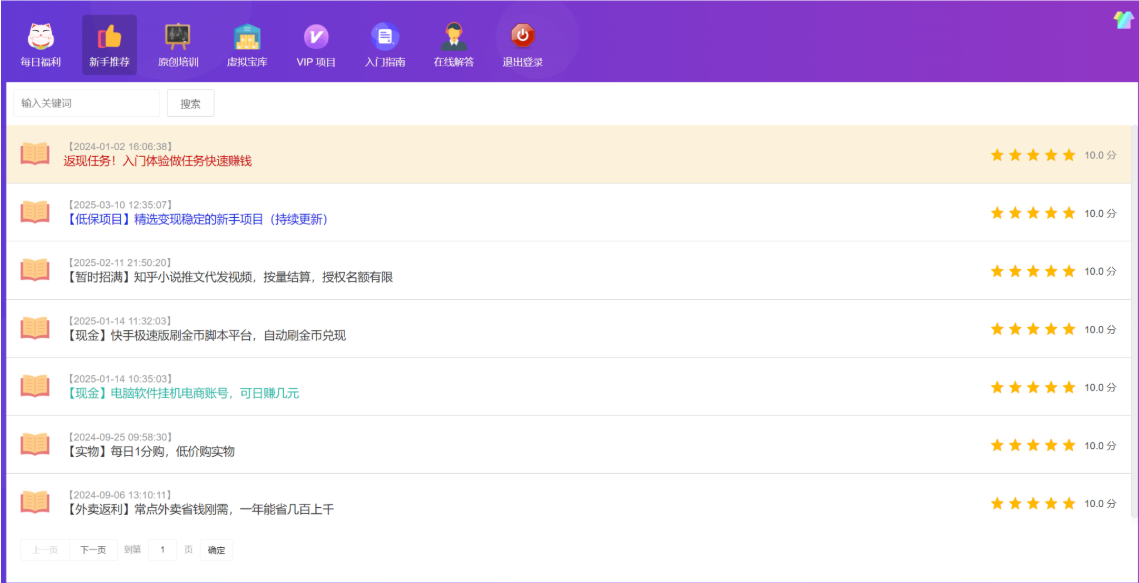Open the 在线解答 support agent icon
Screen dimensions: 1139x583
(453, 37)
